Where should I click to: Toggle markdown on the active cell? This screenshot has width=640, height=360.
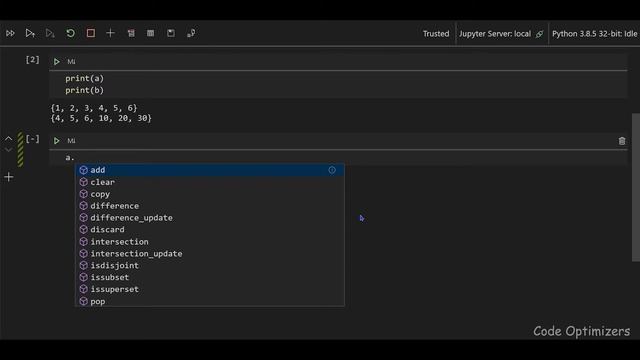(71, 141)
